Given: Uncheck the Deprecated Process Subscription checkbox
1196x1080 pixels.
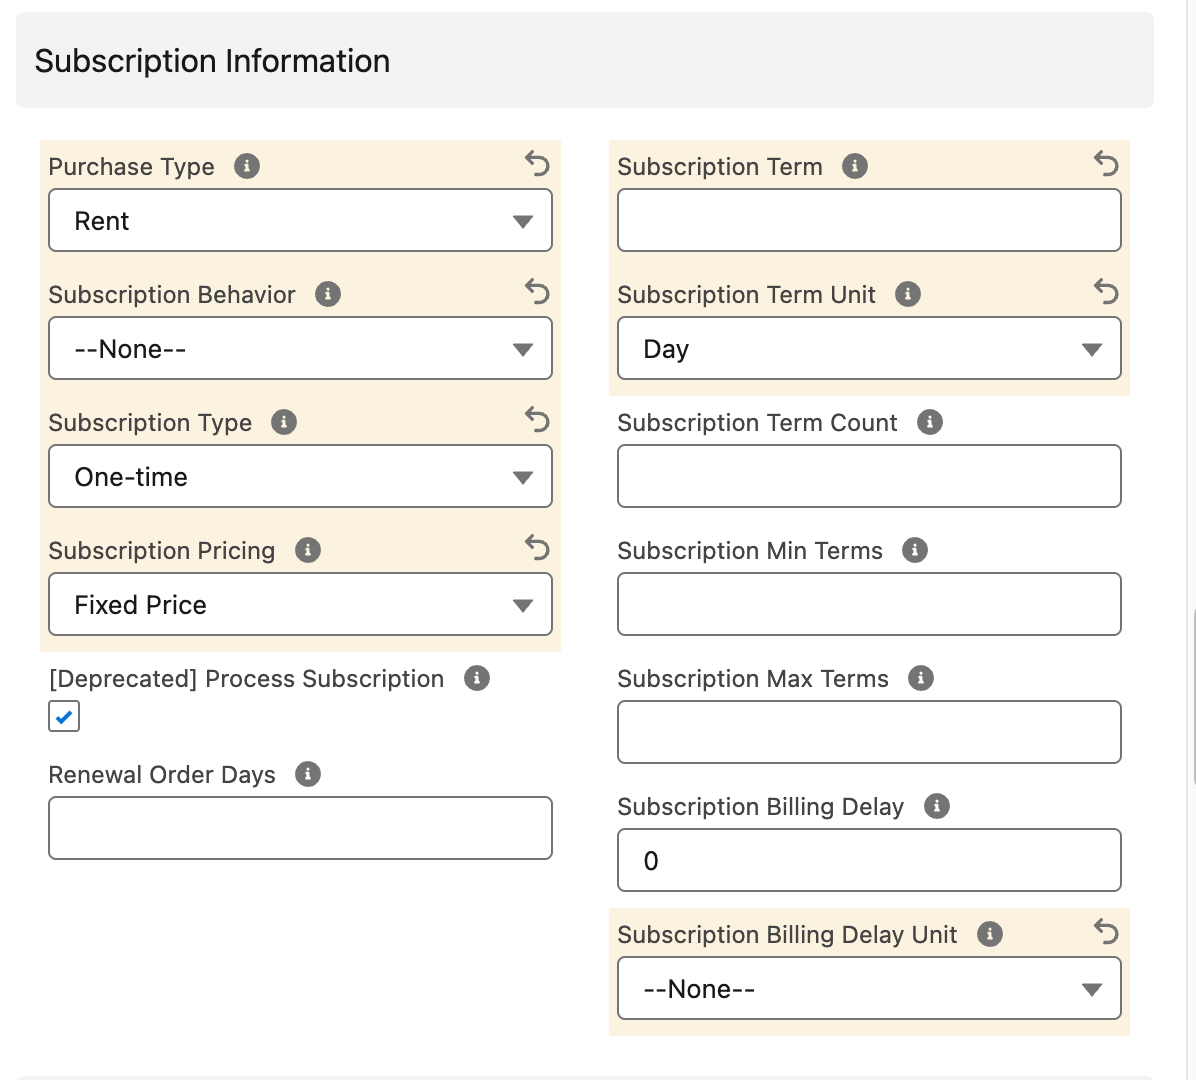Looking at the screenshot, I should pos(63,717).
